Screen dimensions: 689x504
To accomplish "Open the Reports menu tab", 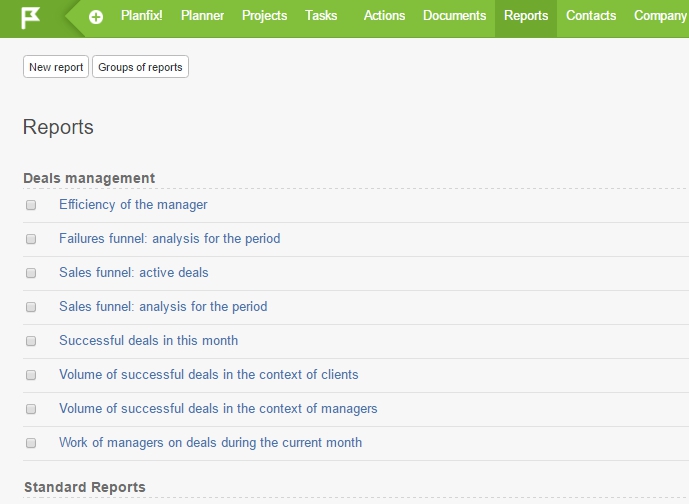I will point(526,16).
